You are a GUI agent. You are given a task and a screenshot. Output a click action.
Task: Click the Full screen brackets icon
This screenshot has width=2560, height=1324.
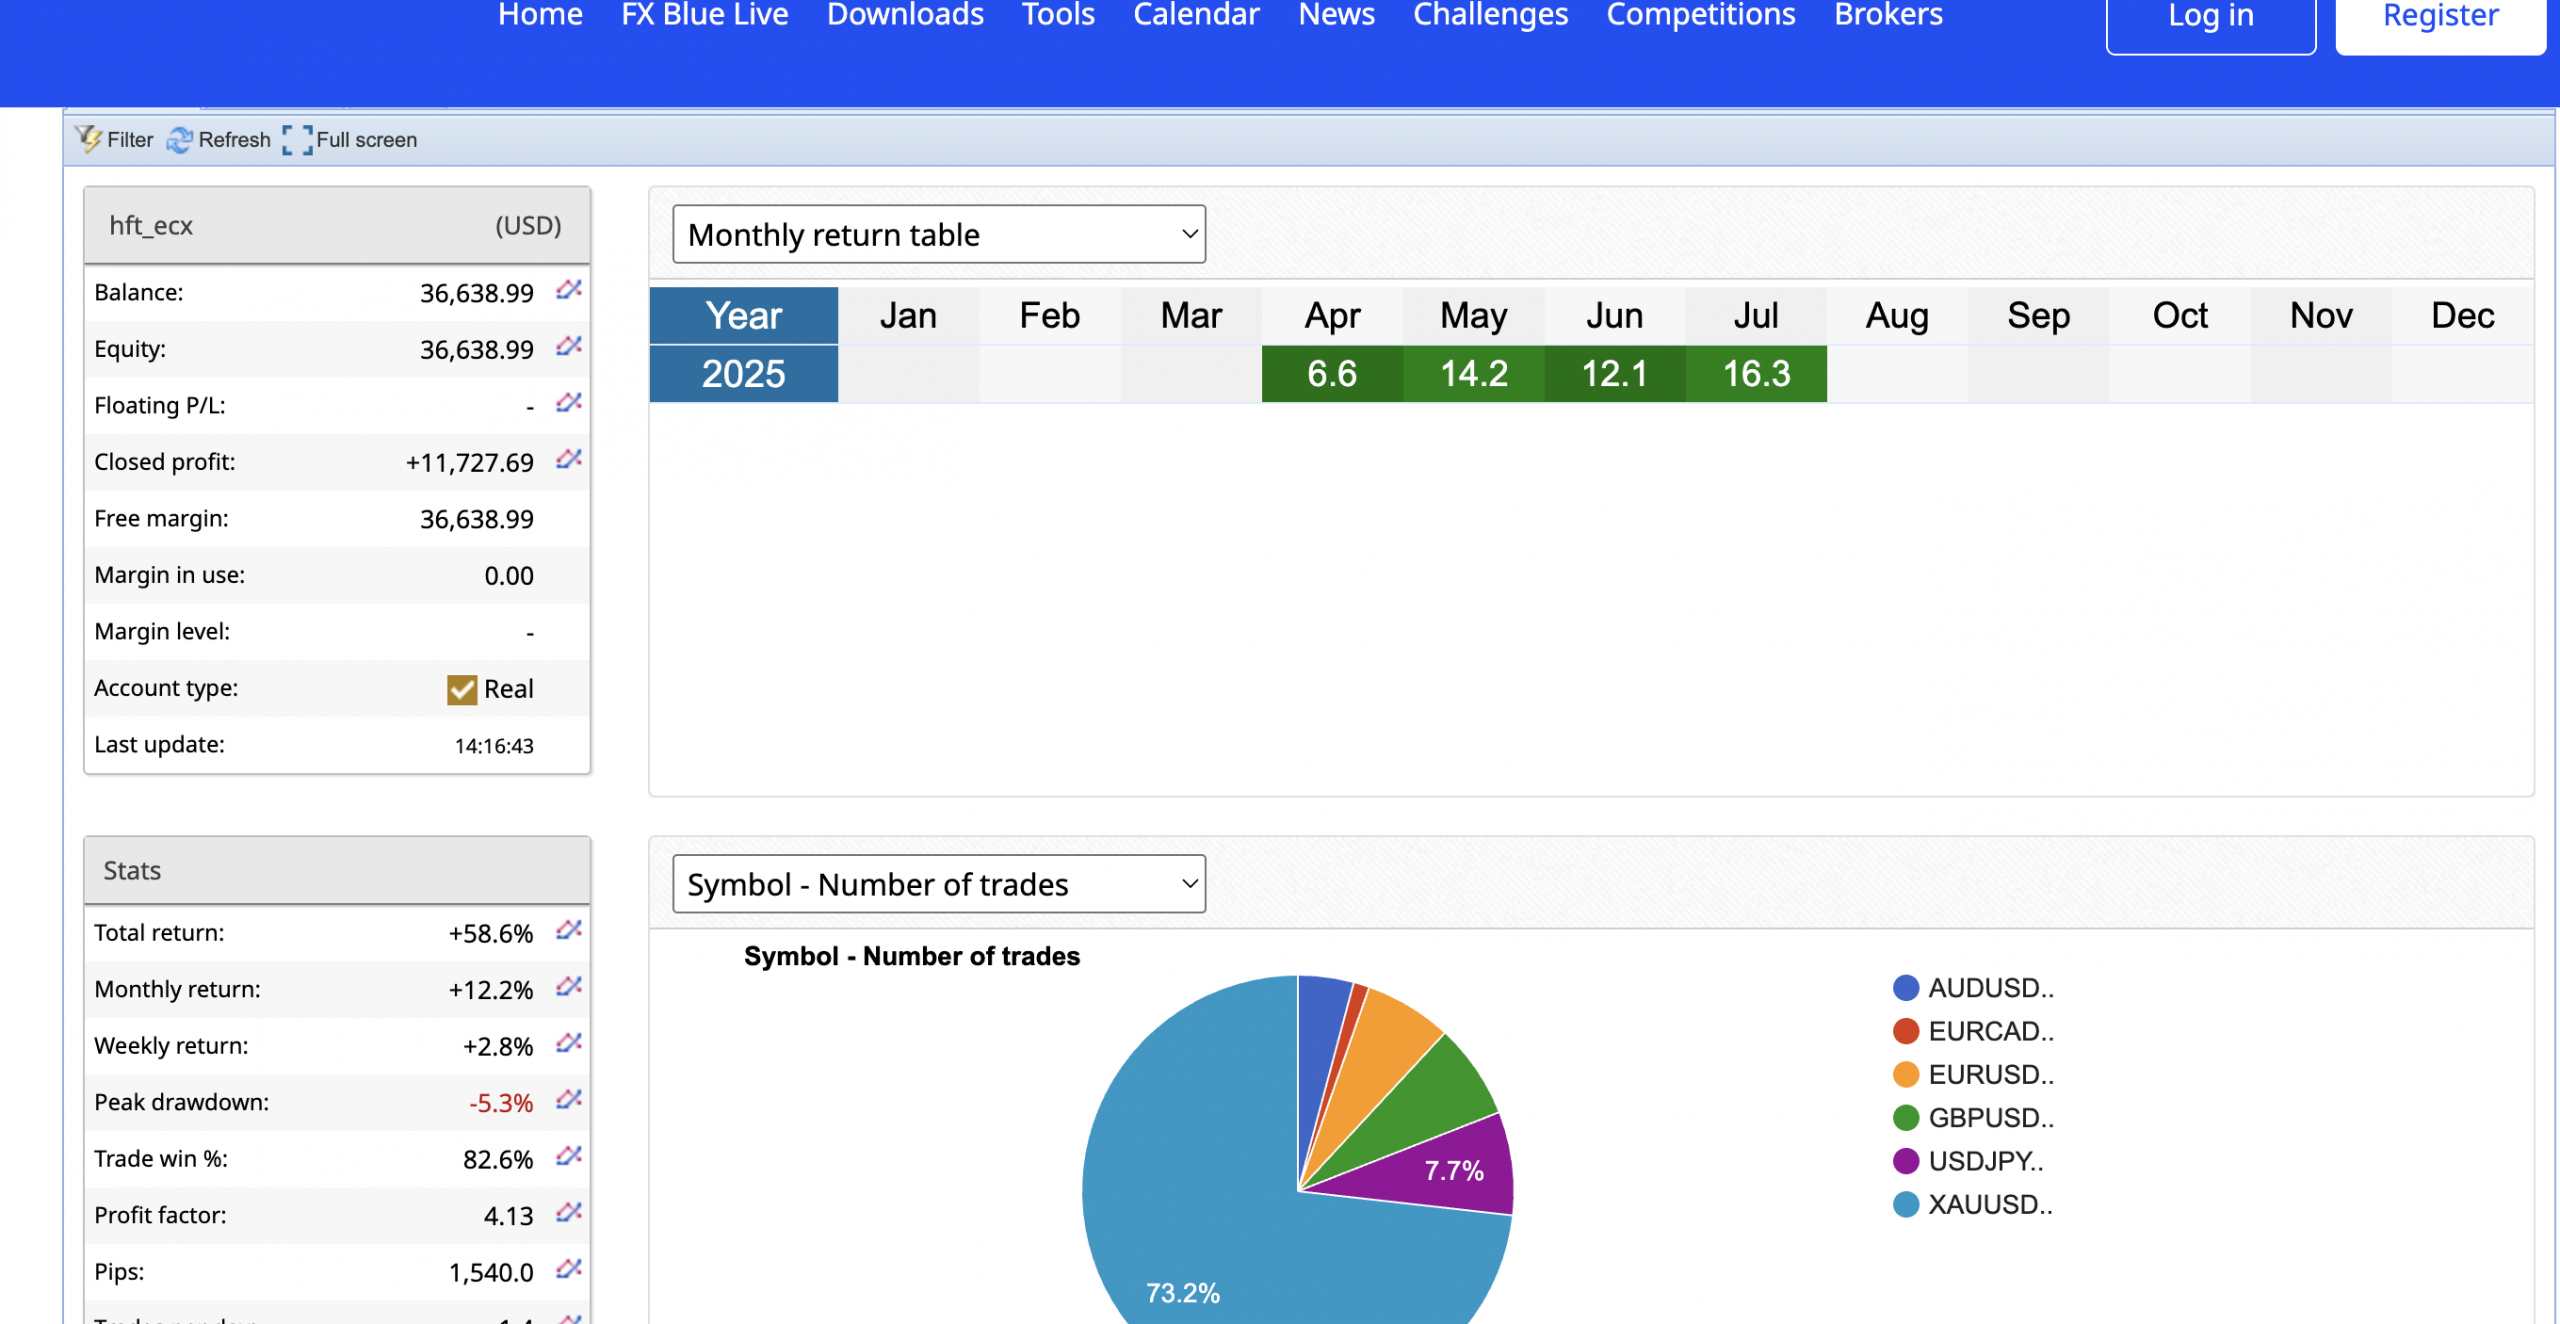point(297,140)
